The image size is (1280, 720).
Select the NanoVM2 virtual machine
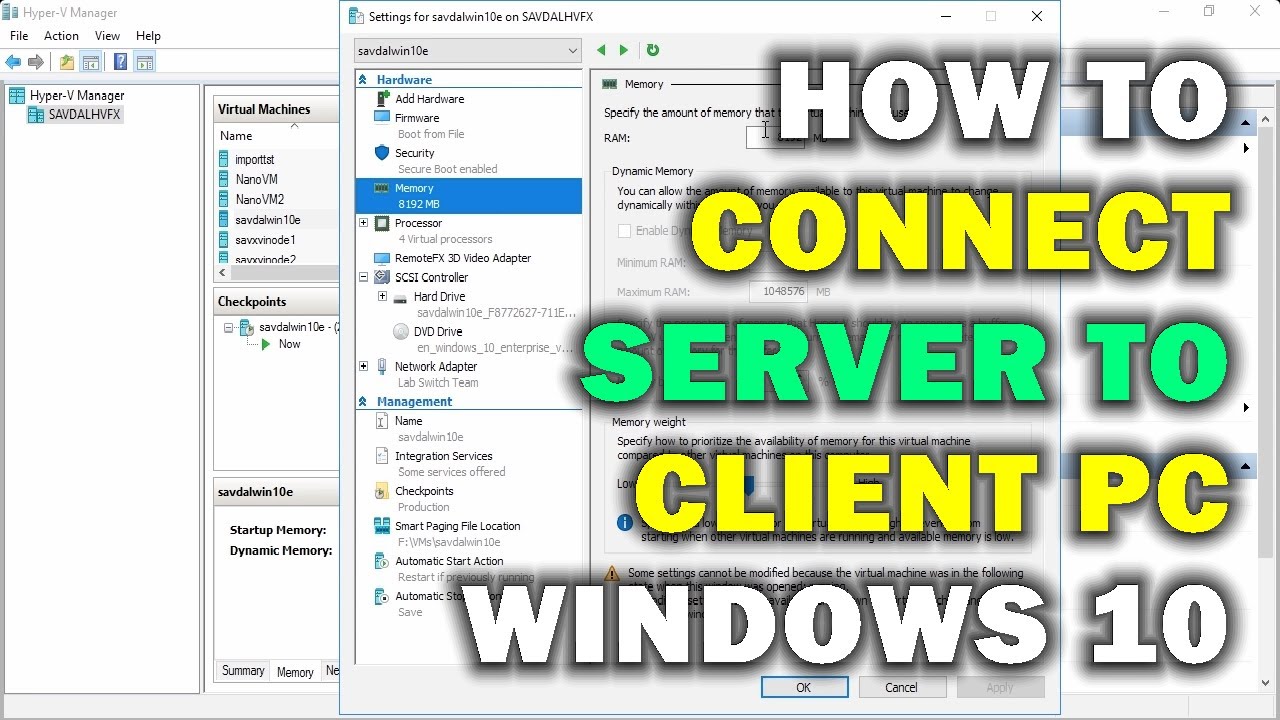(259, 200)
